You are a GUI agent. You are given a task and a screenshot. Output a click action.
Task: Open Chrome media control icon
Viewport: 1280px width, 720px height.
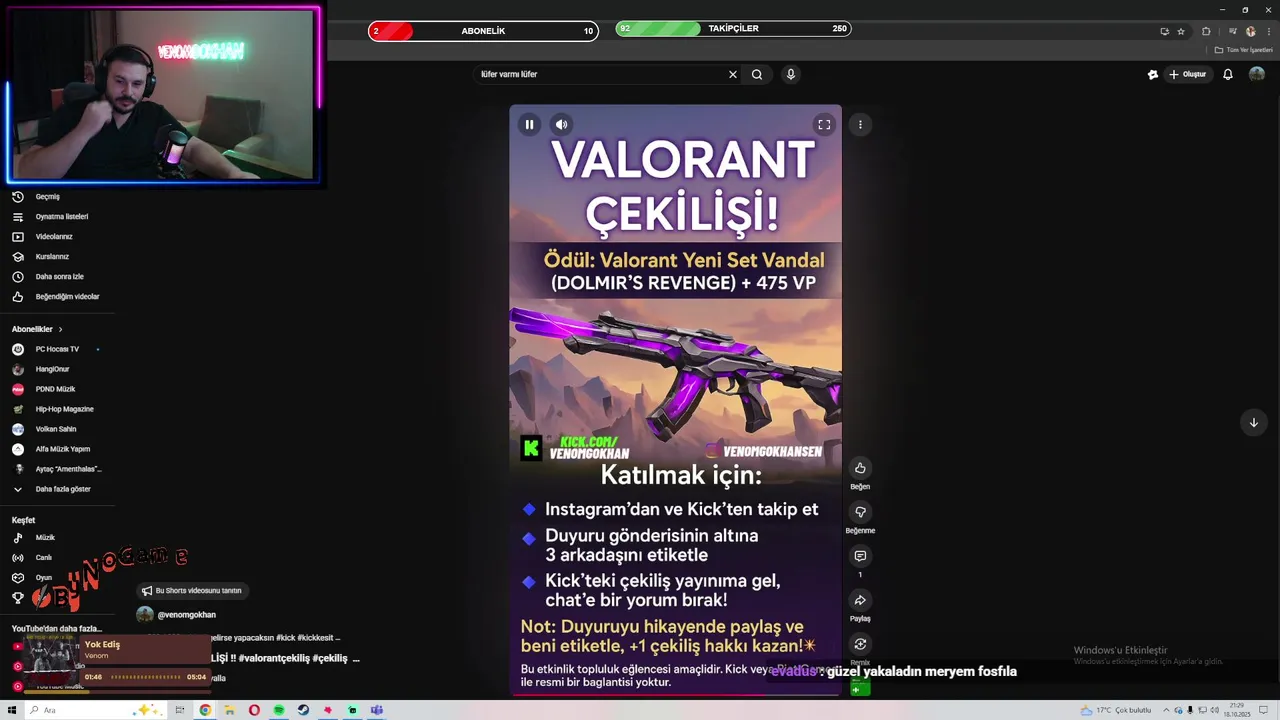click(1233, 31)
